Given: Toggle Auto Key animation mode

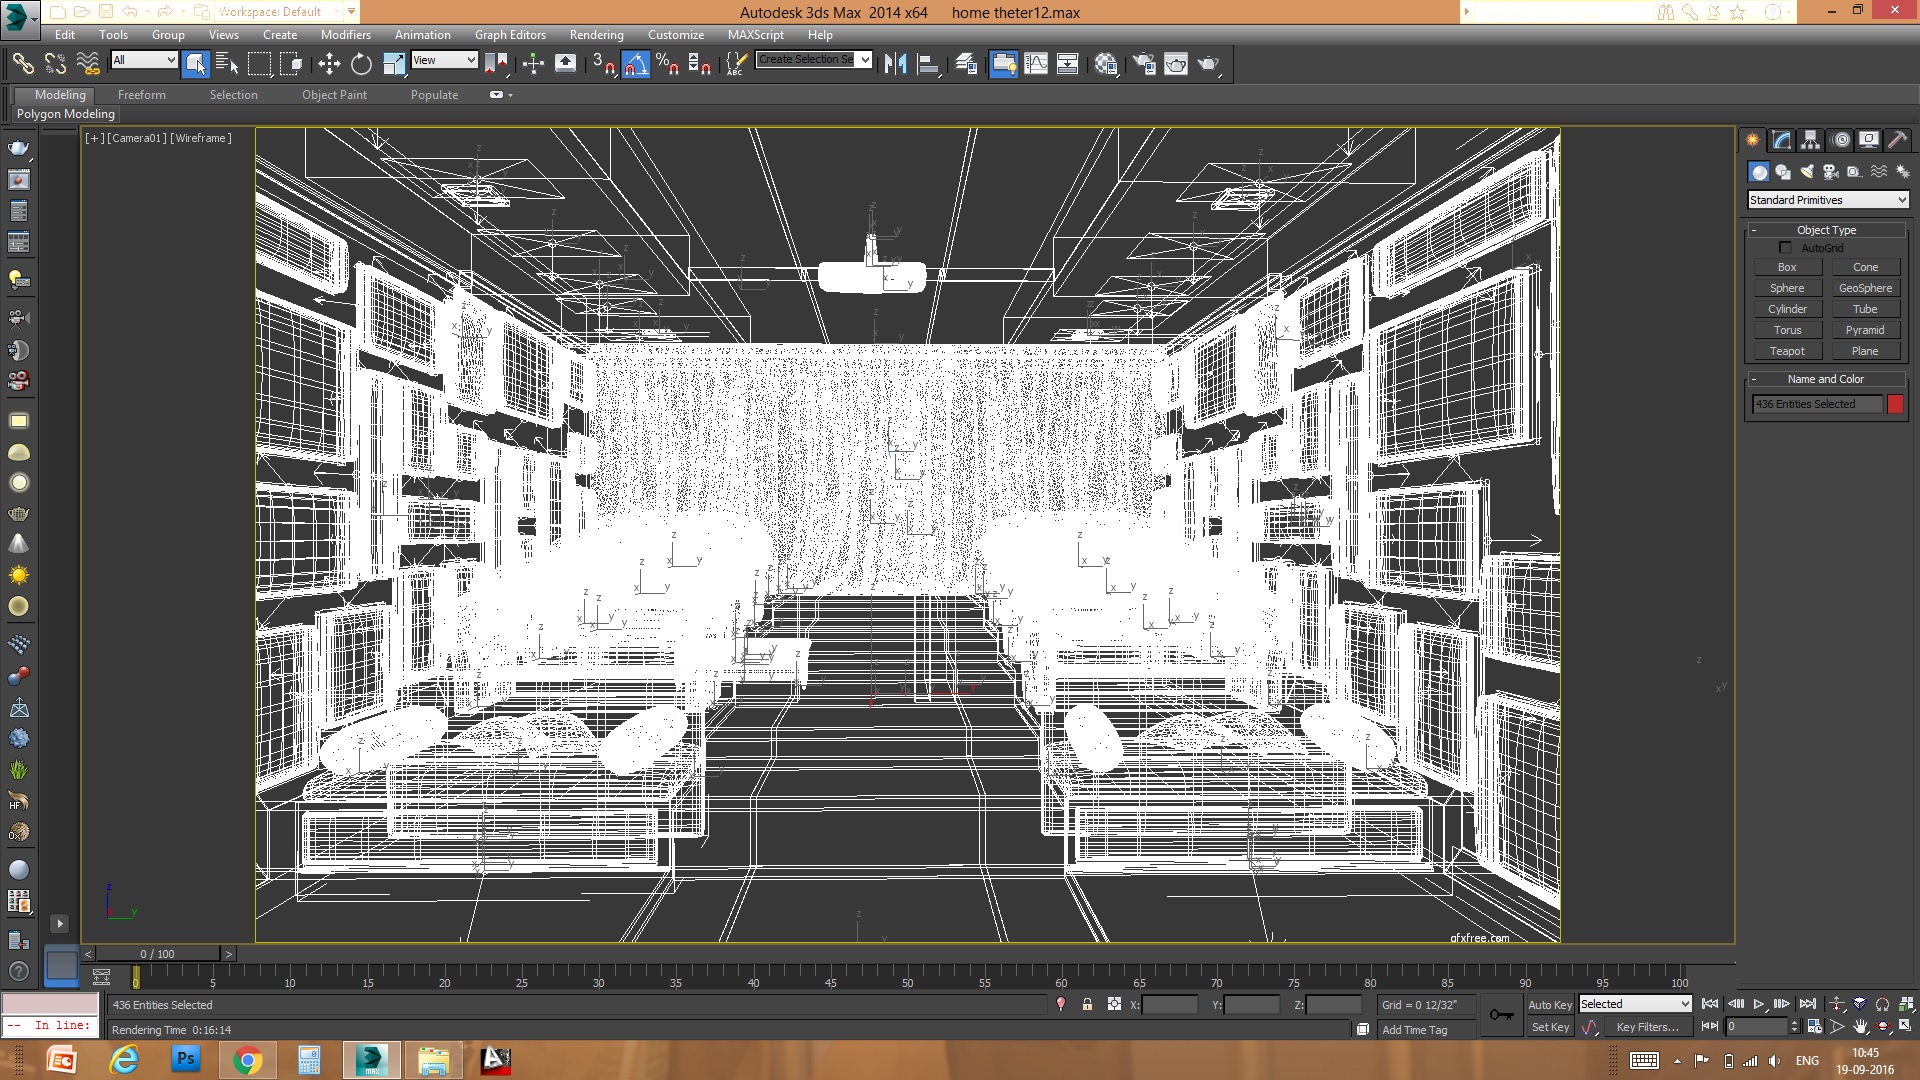Looking at the screenshot, I should (1549, 1004).
